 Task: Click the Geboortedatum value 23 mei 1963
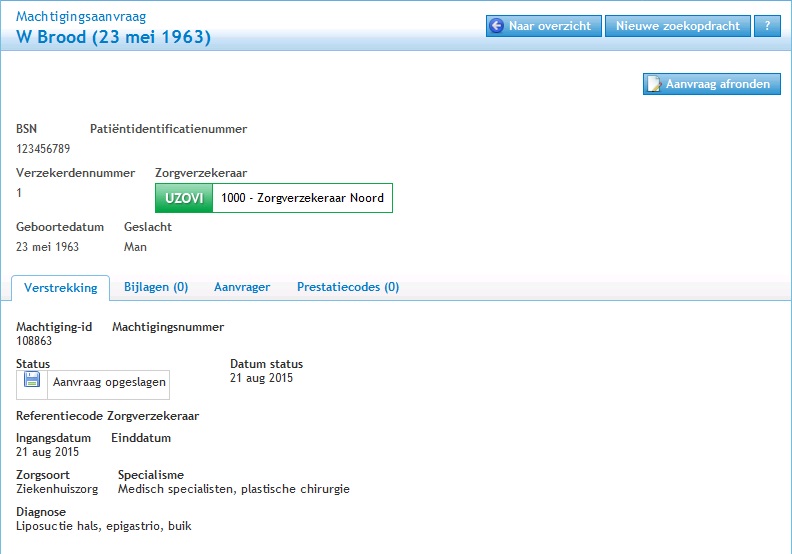click(47, 247)
